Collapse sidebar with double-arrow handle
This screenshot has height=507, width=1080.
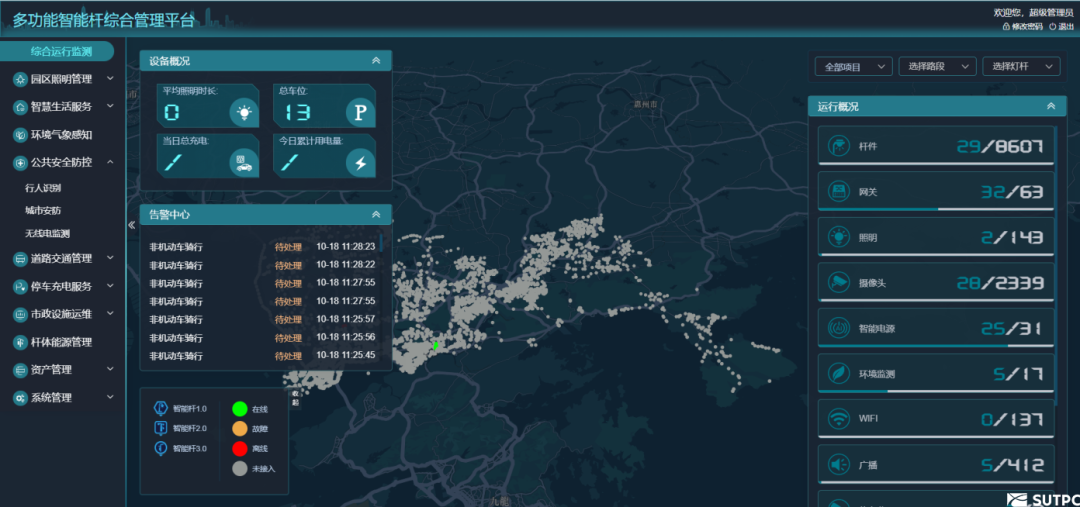tap(132, 225)
